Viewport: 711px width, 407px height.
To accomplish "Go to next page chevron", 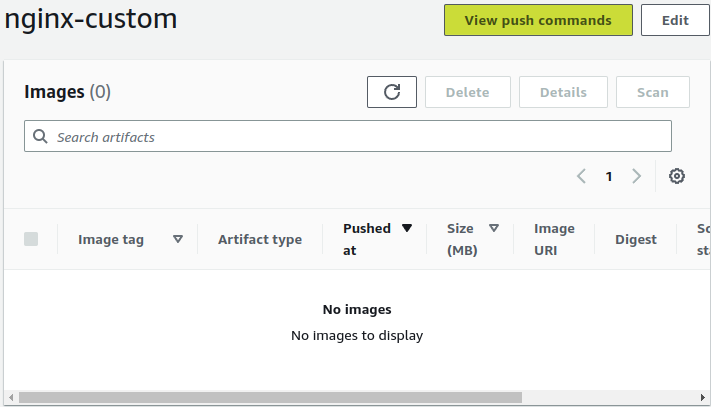I will pos(637,176).
